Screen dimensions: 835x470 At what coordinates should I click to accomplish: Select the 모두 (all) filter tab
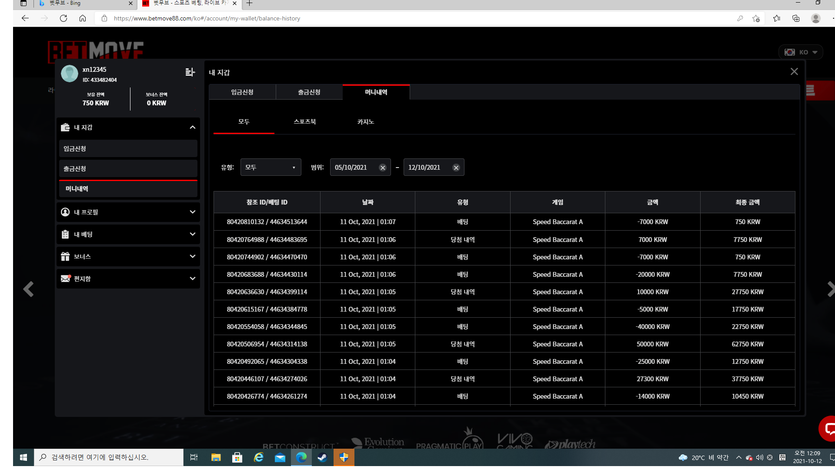click(x=244, y=122)
